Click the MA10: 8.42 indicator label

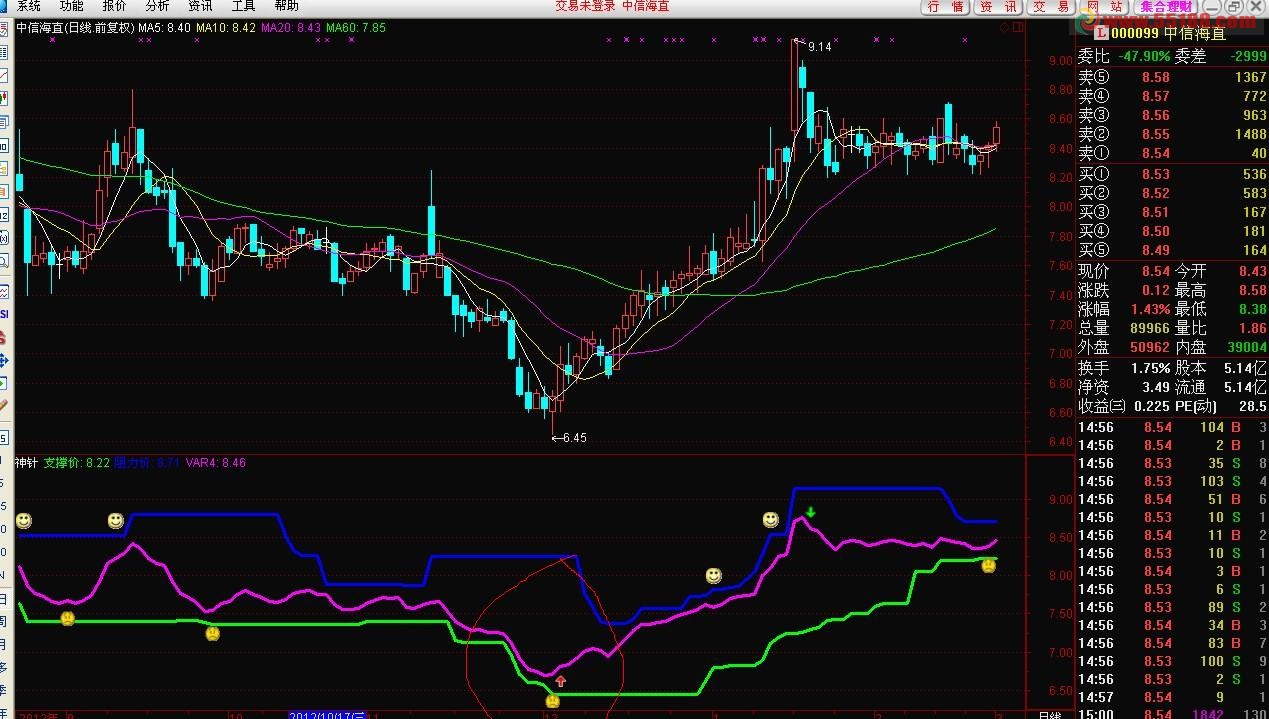click(226, 28)
